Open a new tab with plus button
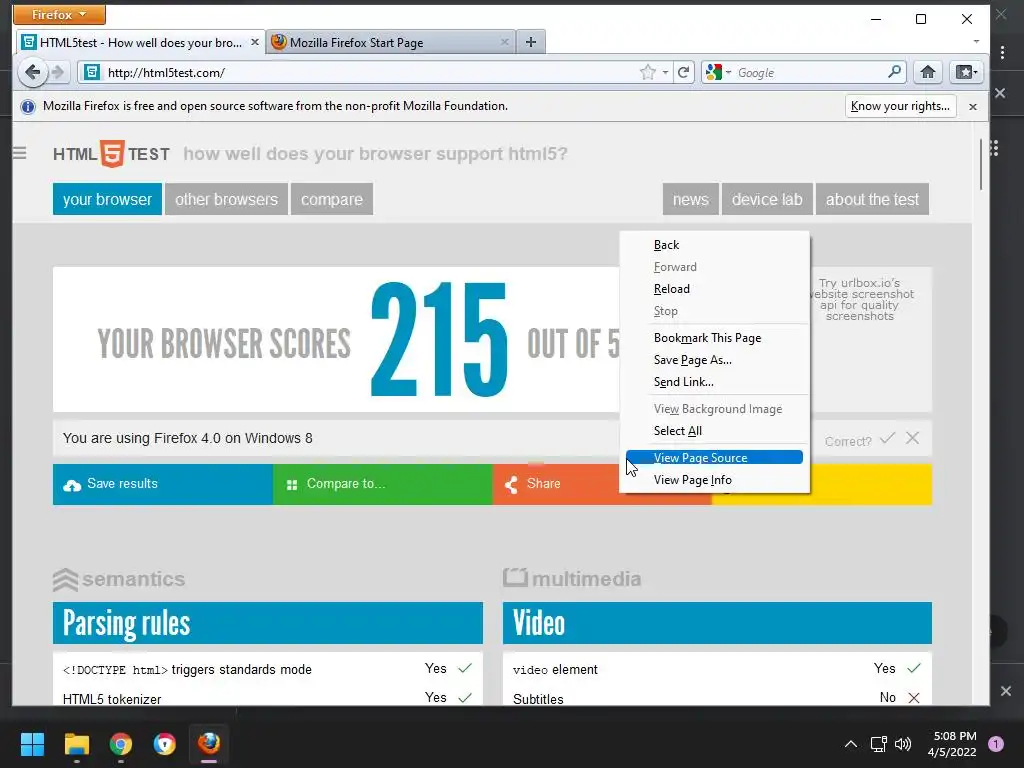 point(531,42)
